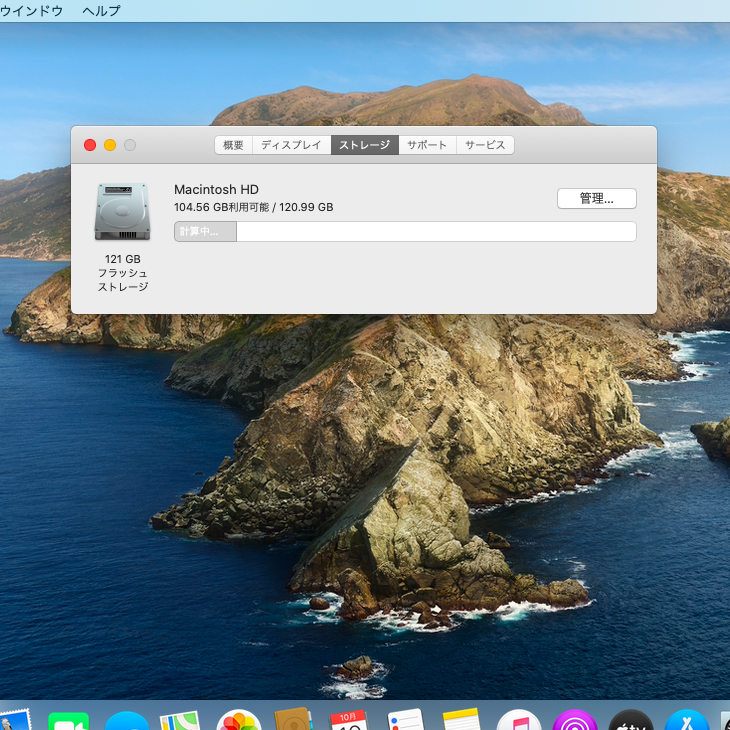730x730 pixels.
Task: Select the サポート tab
Action: 427,145
